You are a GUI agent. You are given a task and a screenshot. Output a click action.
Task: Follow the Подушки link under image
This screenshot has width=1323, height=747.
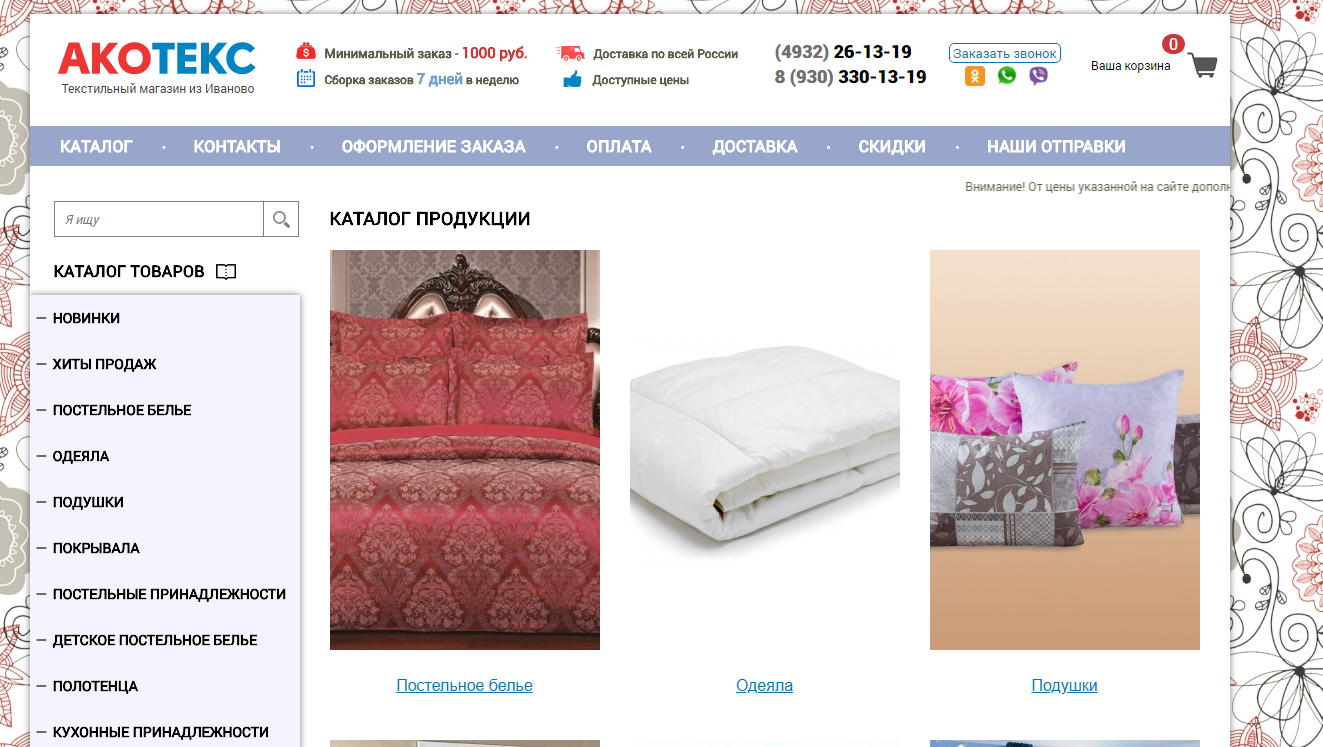1064,686
